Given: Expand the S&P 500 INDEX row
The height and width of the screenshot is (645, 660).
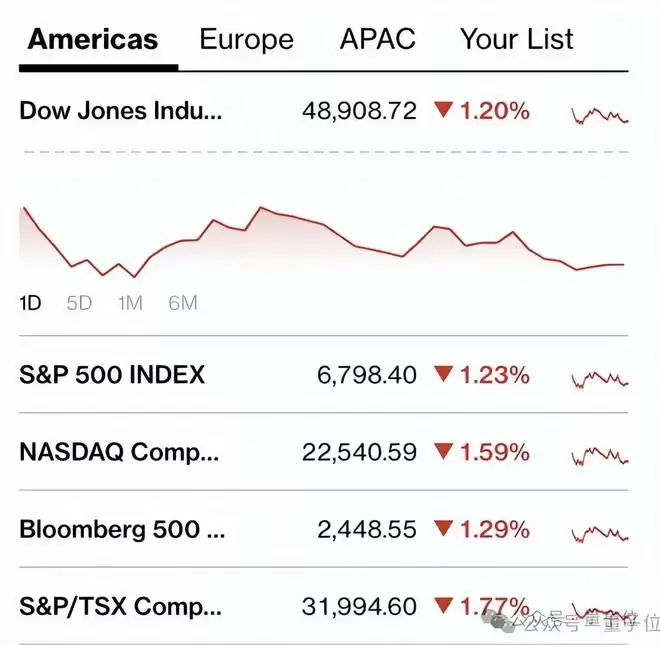Looking at the screenshot, I should pos(112,375).
